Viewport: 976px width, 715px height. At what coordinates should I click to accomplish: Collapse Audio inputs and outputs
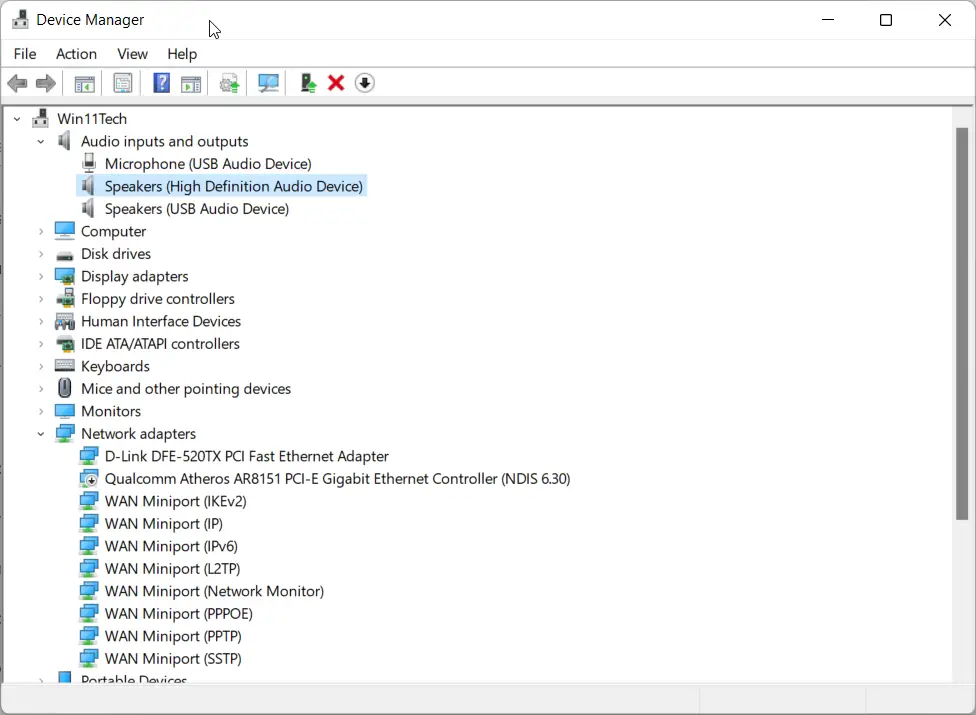(40, 142)
